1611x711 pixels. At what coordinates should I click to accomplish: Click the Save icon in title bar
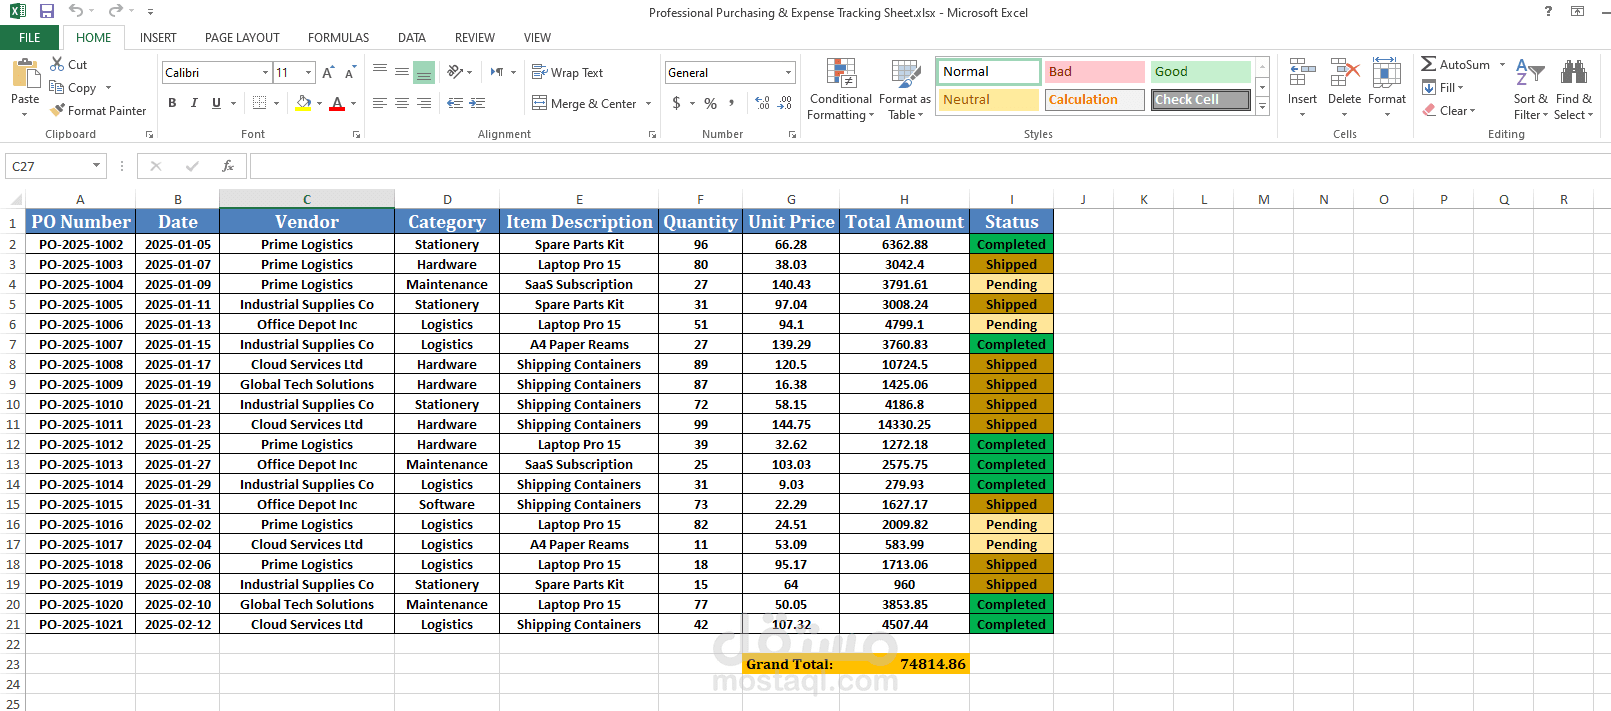[x=47, y=11]
